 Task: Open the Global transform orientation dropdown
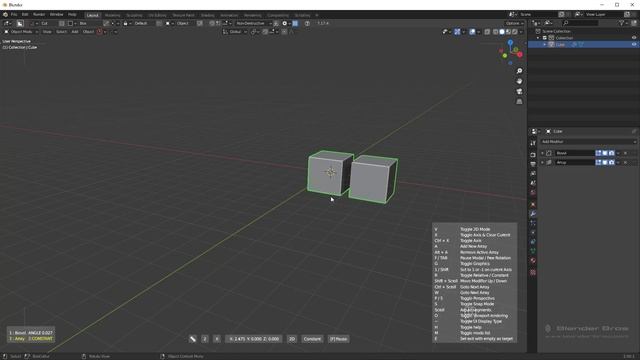click(x=235, y=32)
